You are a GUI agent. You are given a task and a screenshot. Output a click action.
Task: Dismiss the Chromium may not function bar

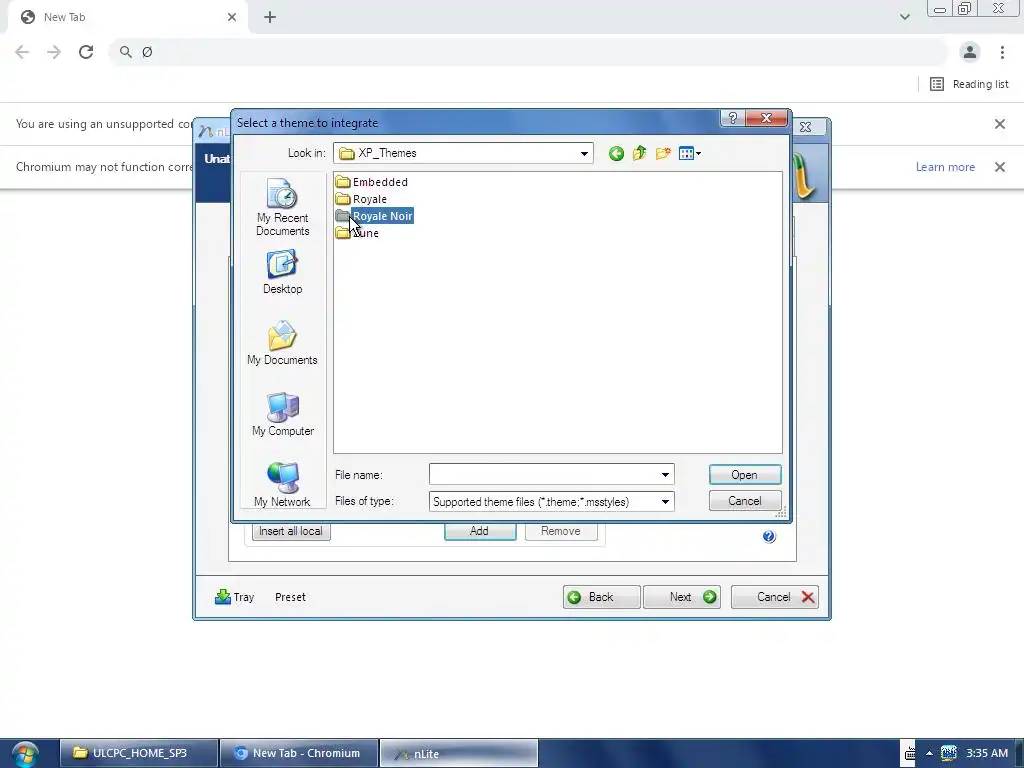point(999,167)
